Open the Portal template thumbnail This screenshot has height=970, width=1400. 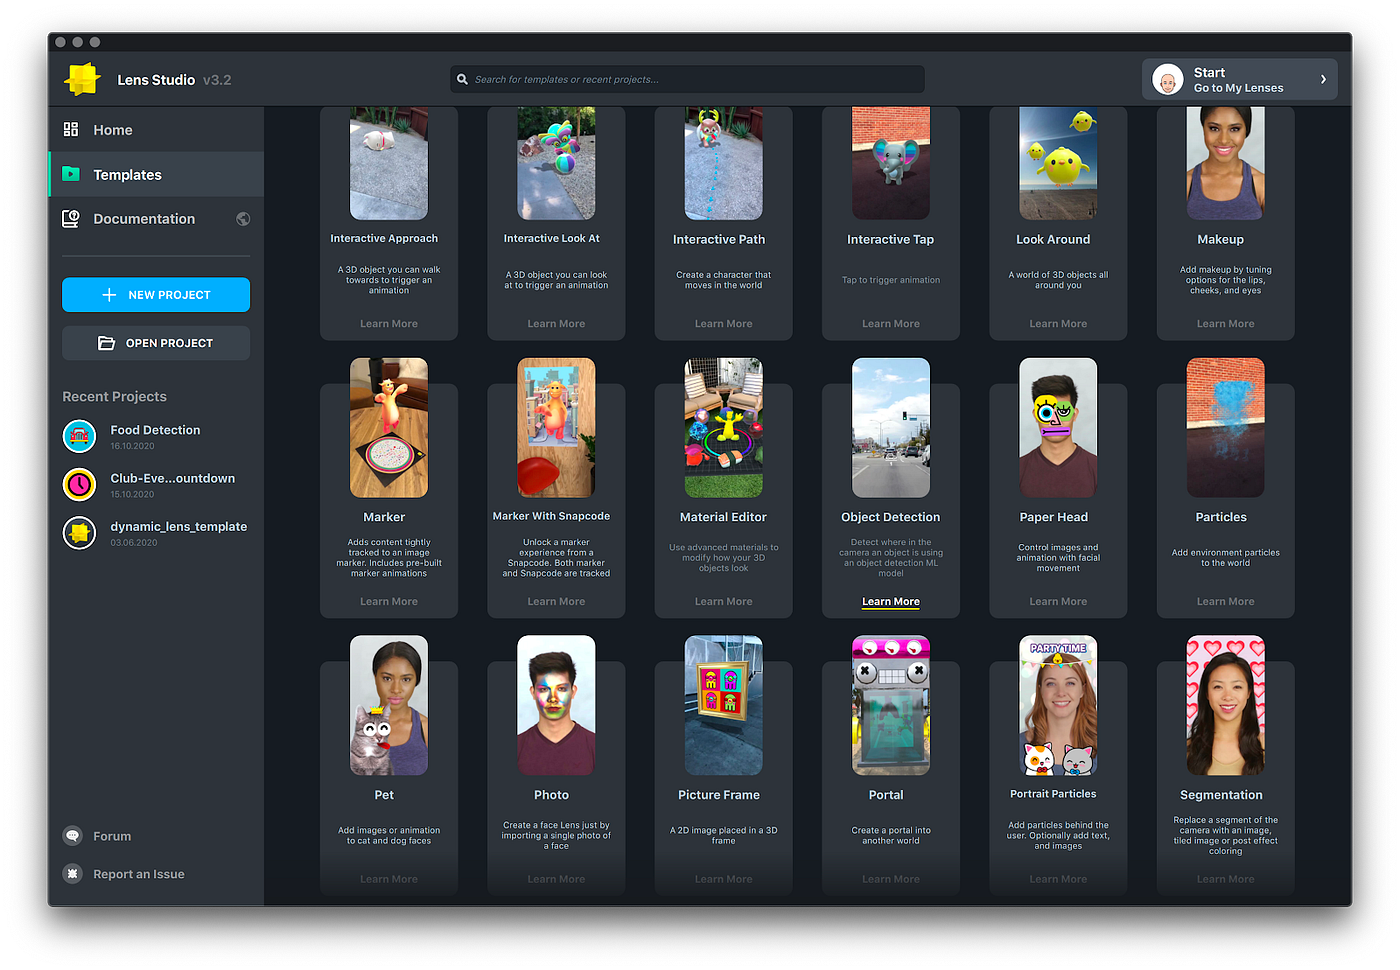(x=891, y=705)
